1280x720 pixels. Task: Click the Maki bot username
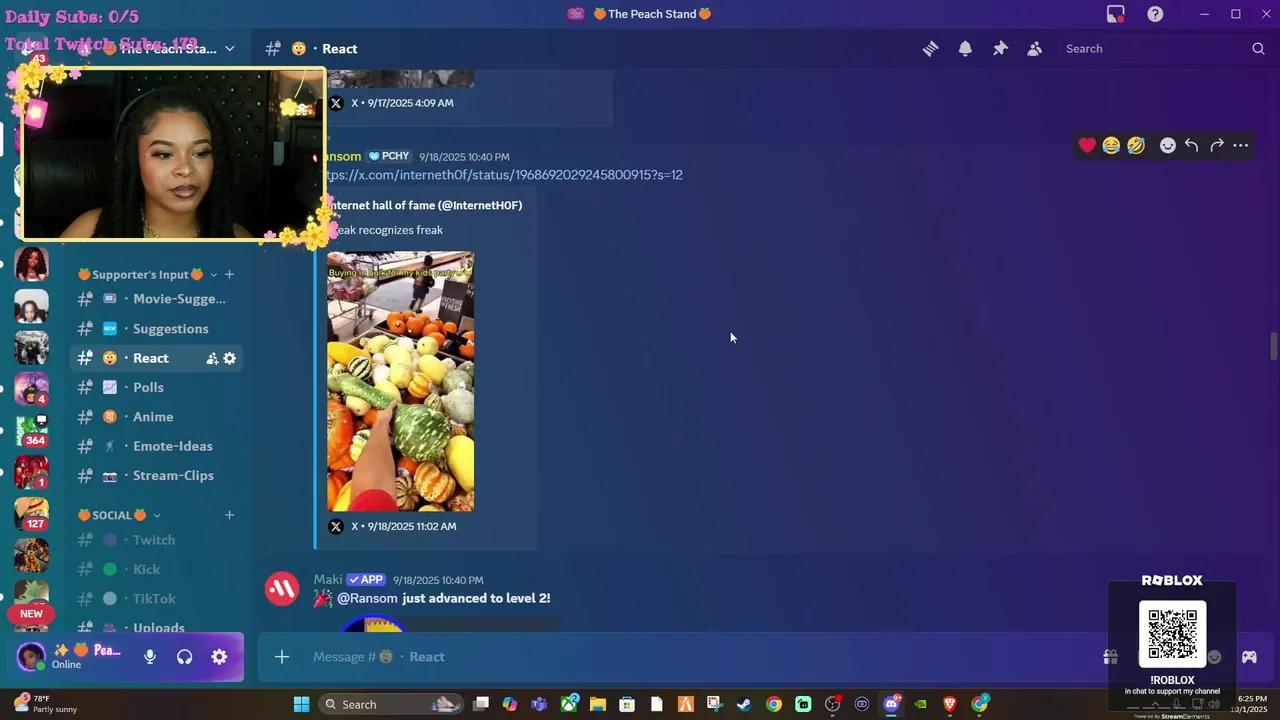(x=327, y=580)
